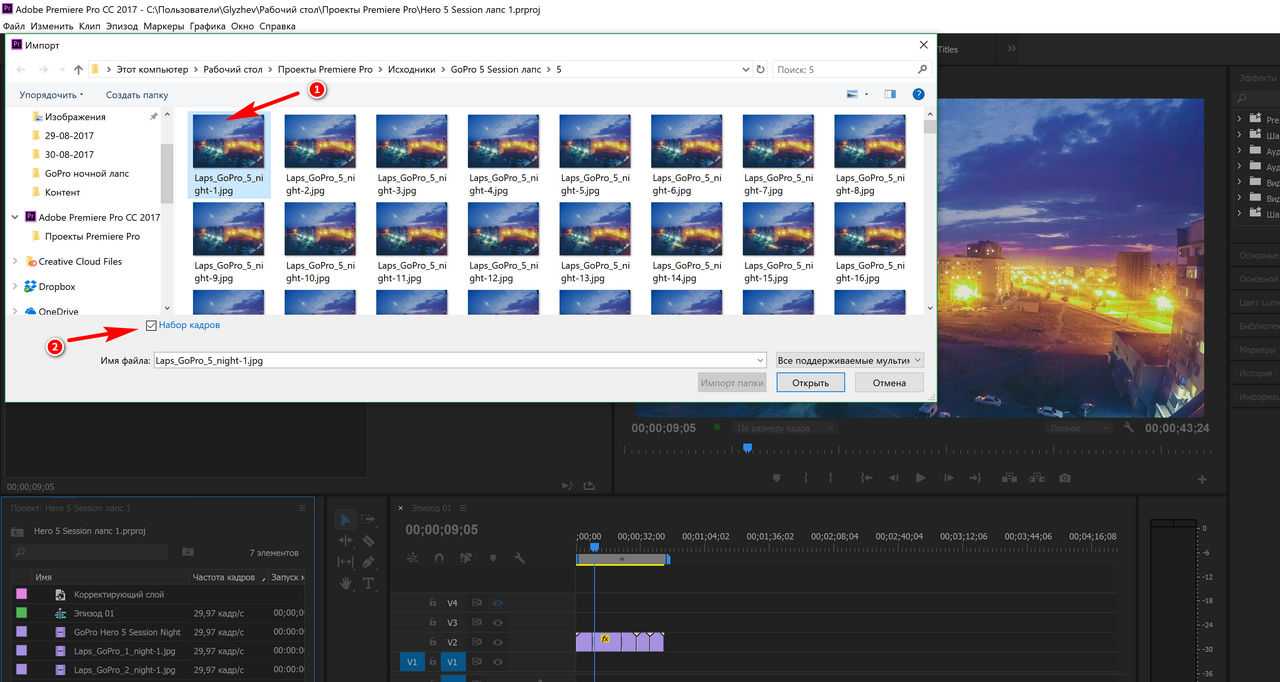This screenshot has height=682, width=1280.
Task: Toggle V4 track output eye icon
Action: click(497, 603)
